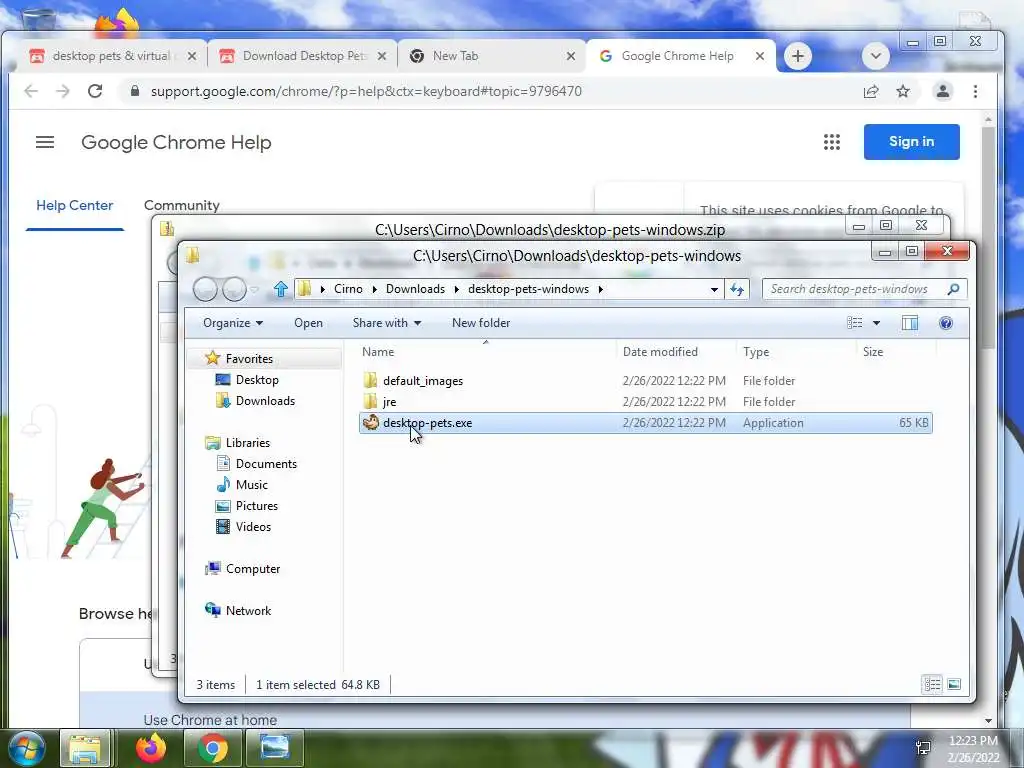1024x768 pixels.
Task: Open Firefox from taskbar
Action: (x=151, y=748)
